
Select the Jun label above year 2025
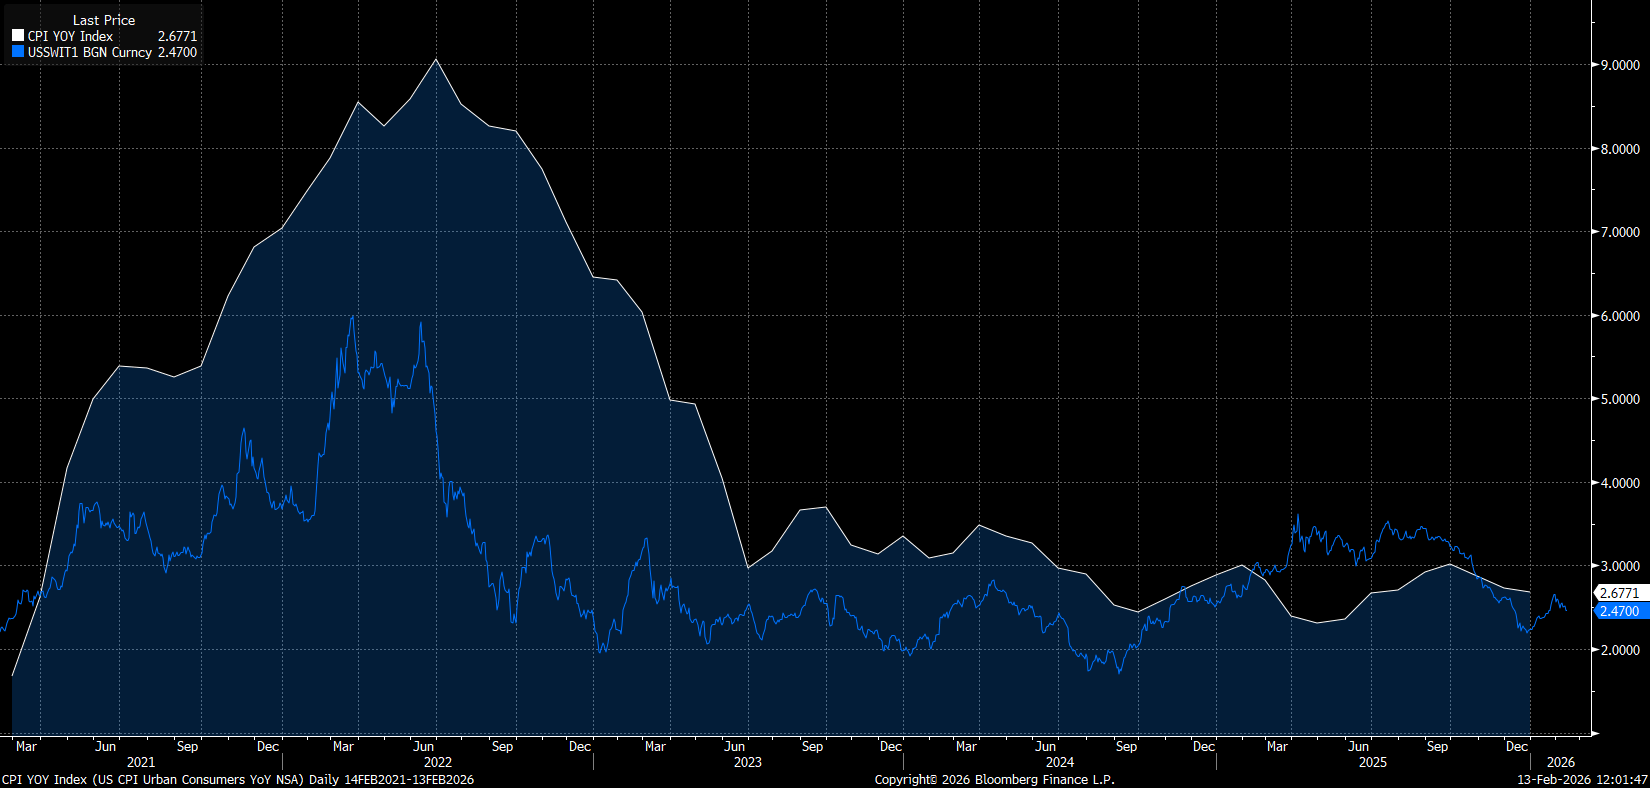click(x=1359, y=746)
